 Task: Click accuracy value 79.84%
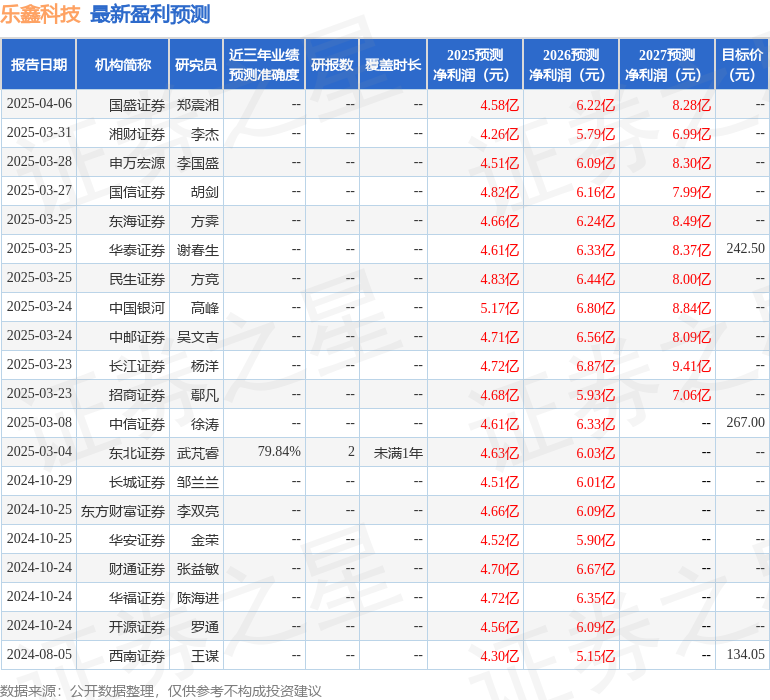click(x=279, y=451)
